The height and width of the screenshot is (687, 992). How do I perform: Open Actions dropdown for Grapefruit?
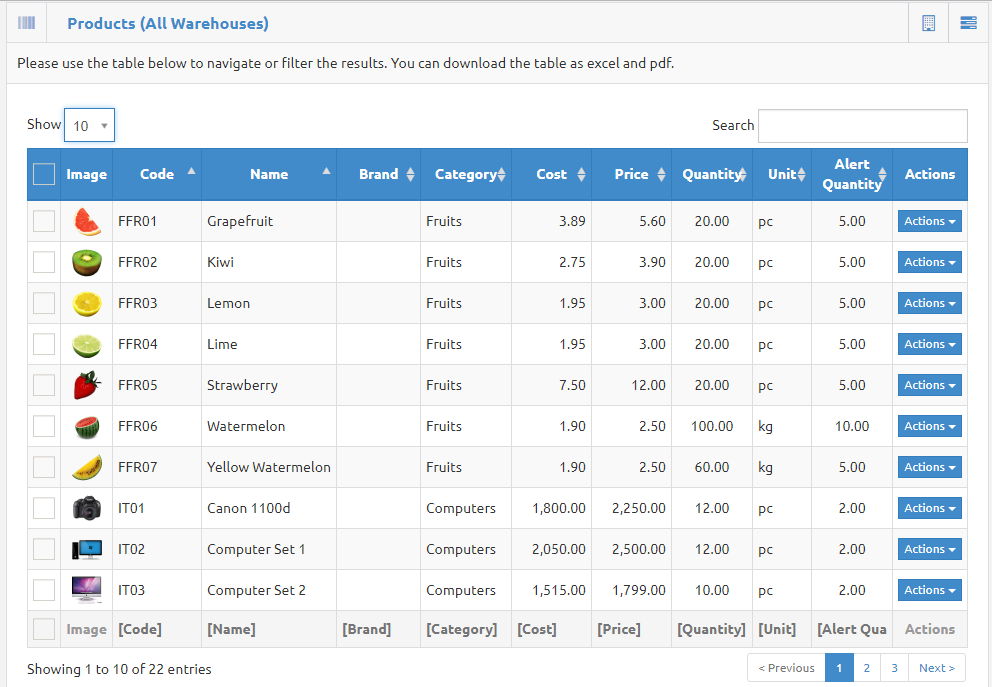(929, 221)
